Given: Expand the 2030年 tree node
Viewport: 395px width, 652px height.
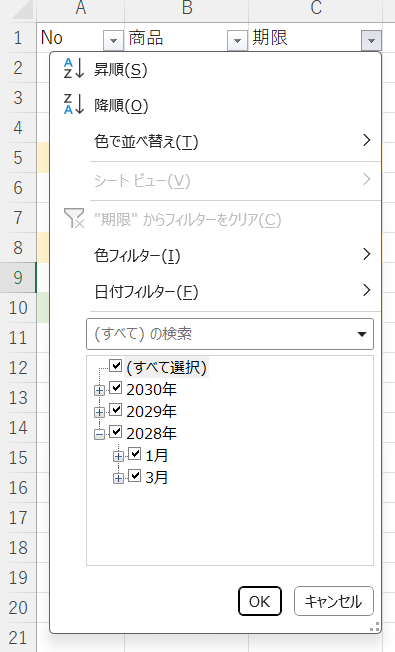Looking at the screenshot, I should tap(99, 390).
